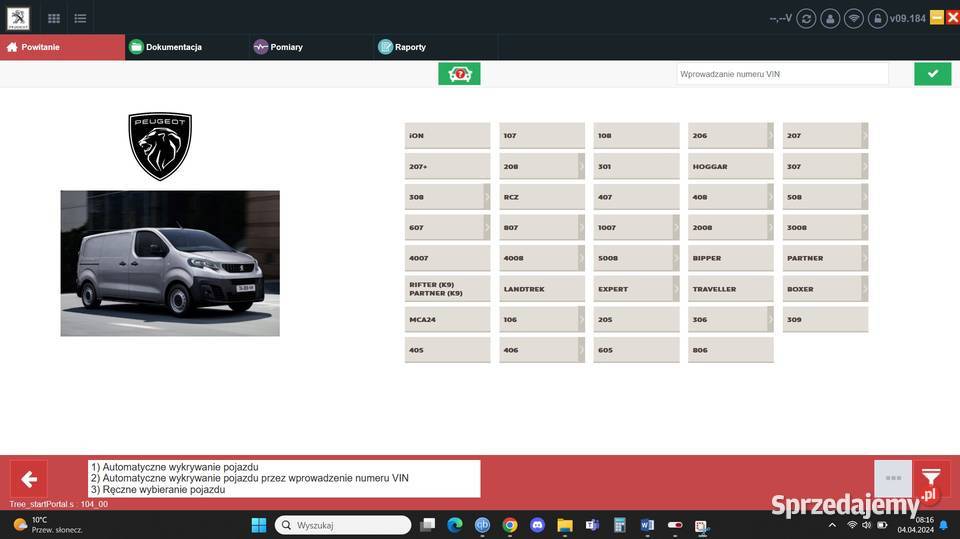Open the notification bell in tray
Screen dimensions: 960x539
(x=944, y=525)
